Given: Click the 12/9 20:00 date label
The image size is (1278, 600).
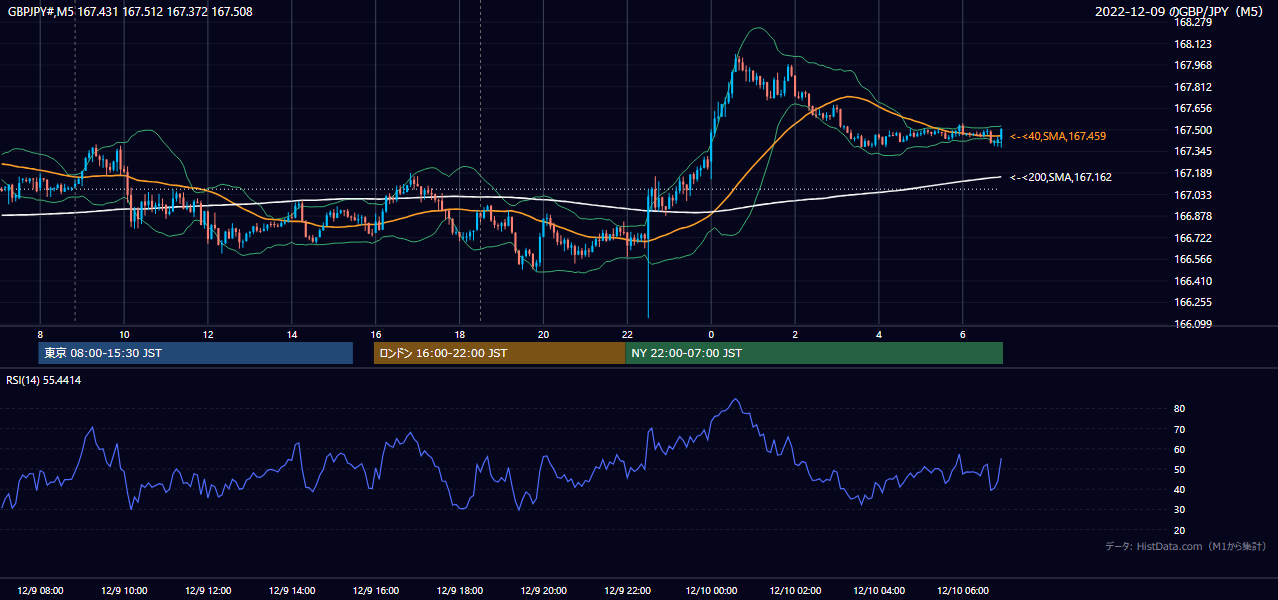Looking at the screenshot, I should pyautogui.click(x=543, y=591).
